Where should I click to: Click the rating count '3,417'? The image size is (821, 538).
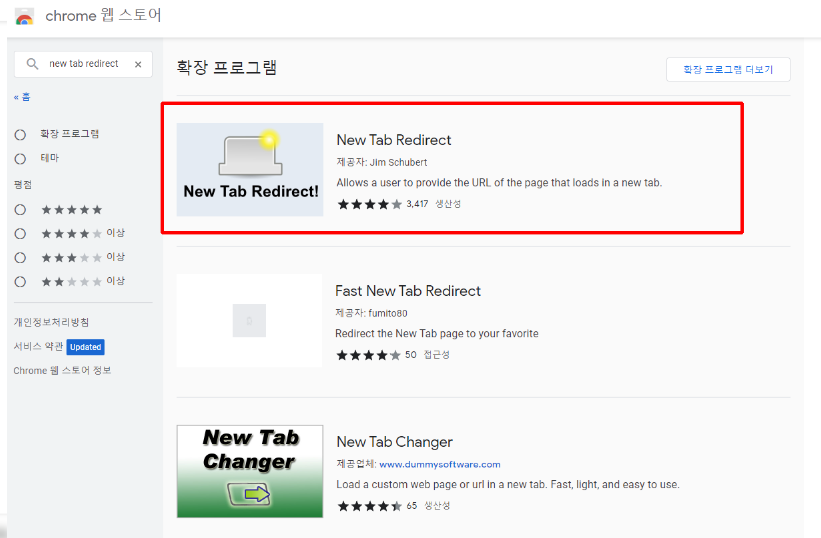pos(417,204)
